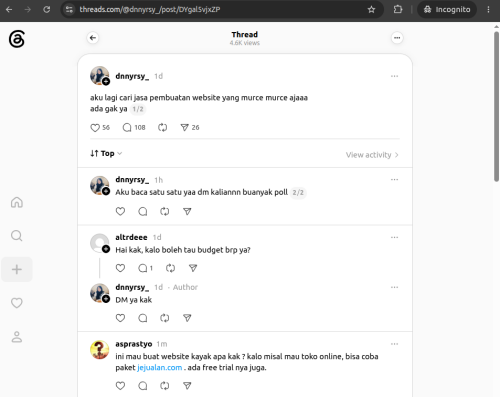
Task: Go back using the thread back arrow
Action: point(93,38)
